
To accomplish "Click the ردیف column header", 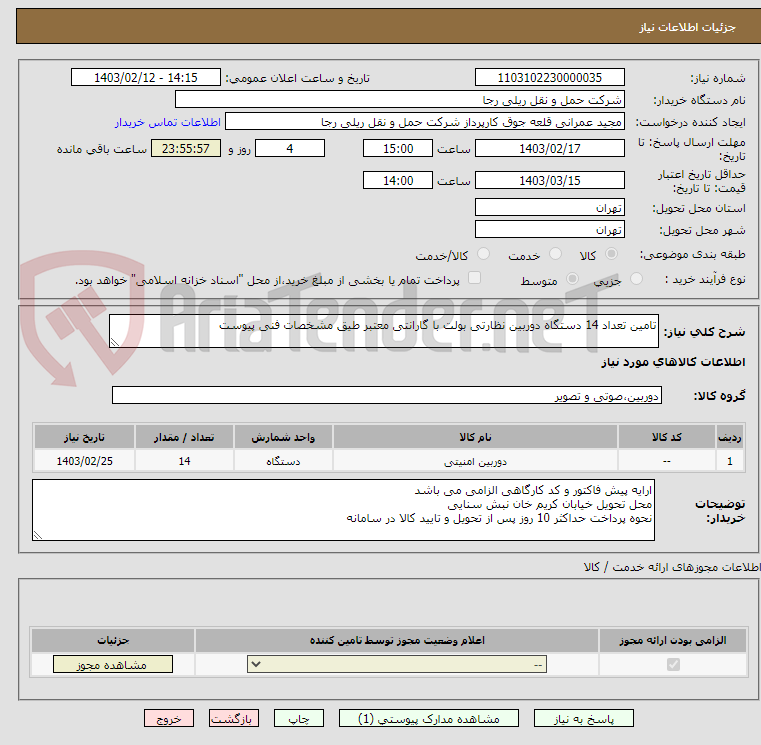I will (x=730, y=437).
